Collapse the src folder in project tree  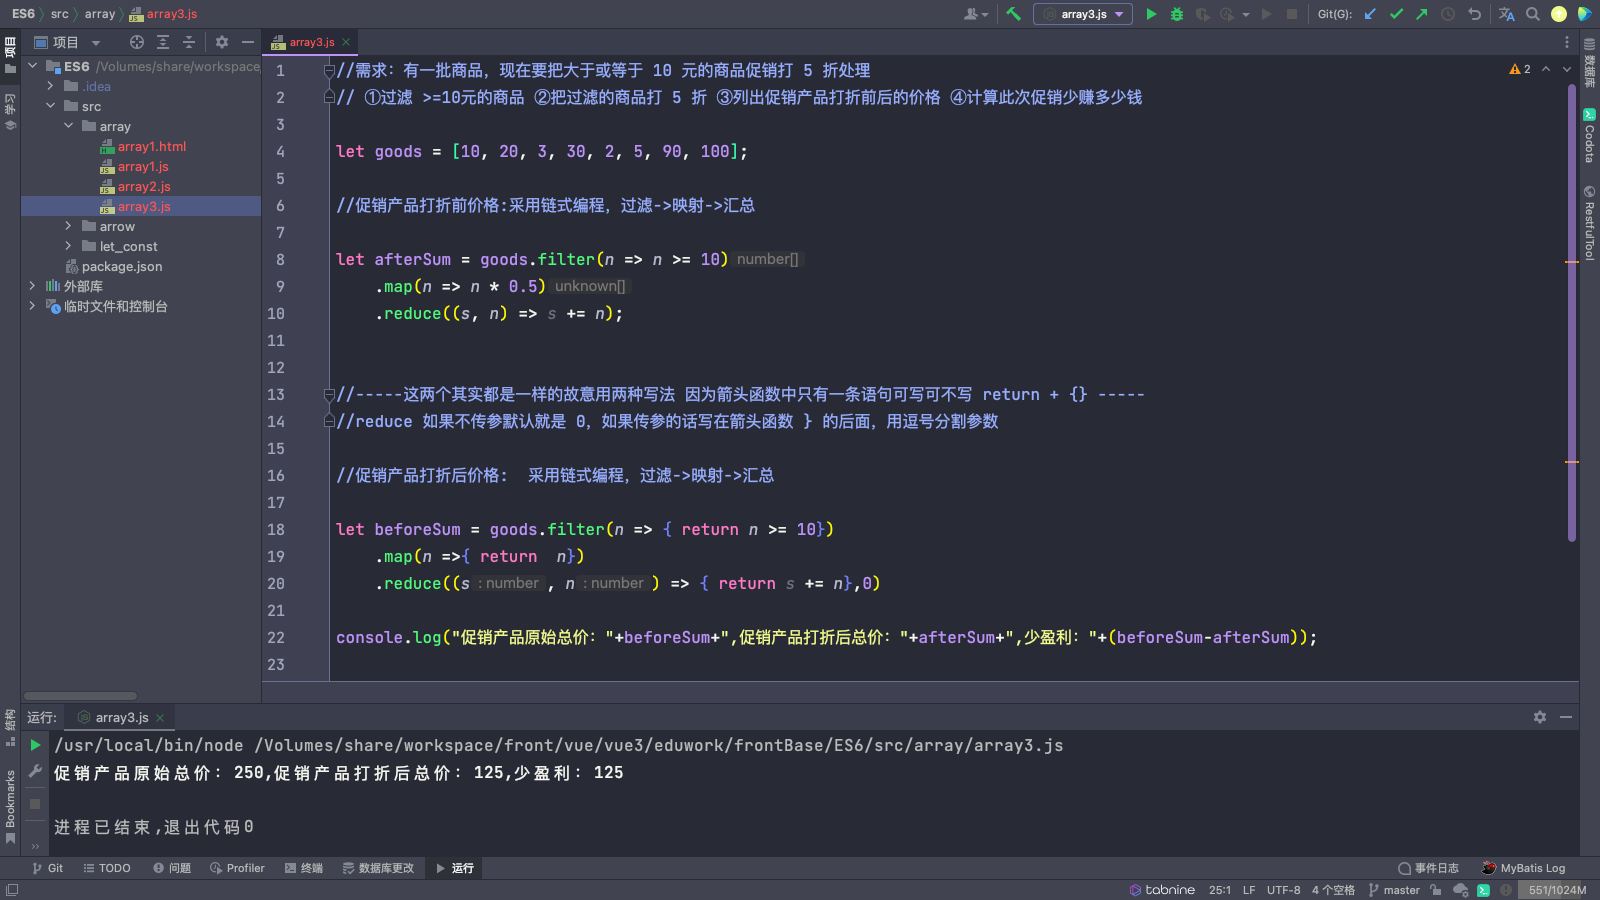pos(51,106)
